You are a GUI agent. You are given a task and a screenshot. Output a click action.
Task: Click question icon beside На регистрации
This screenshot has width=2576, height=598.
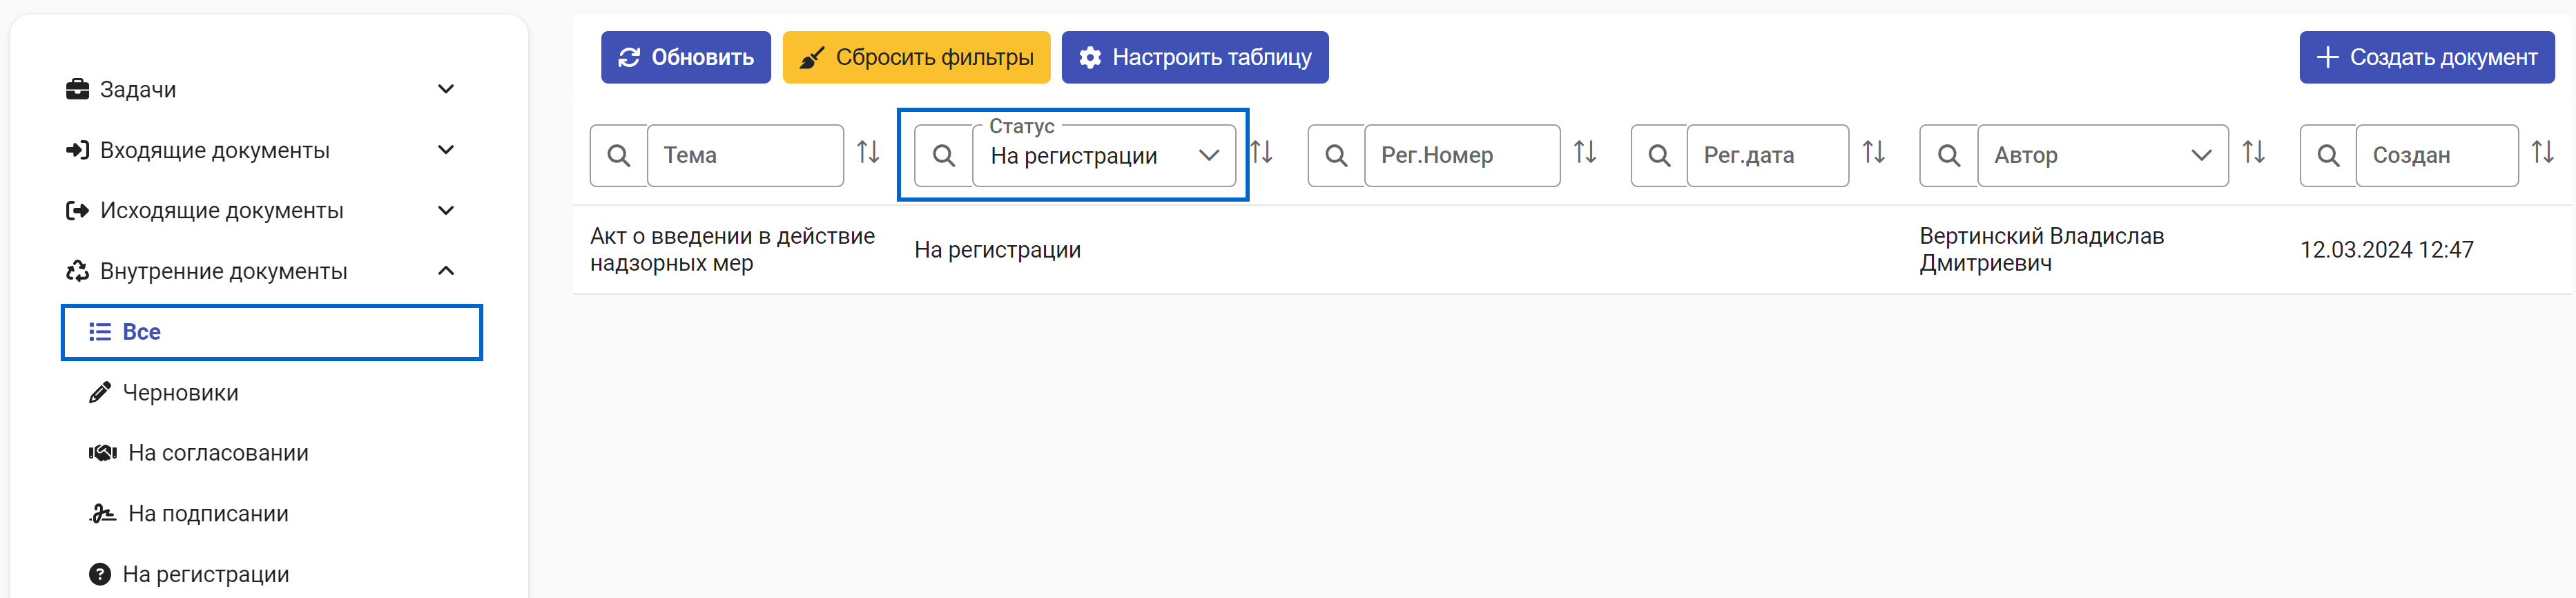click(100, 574)
